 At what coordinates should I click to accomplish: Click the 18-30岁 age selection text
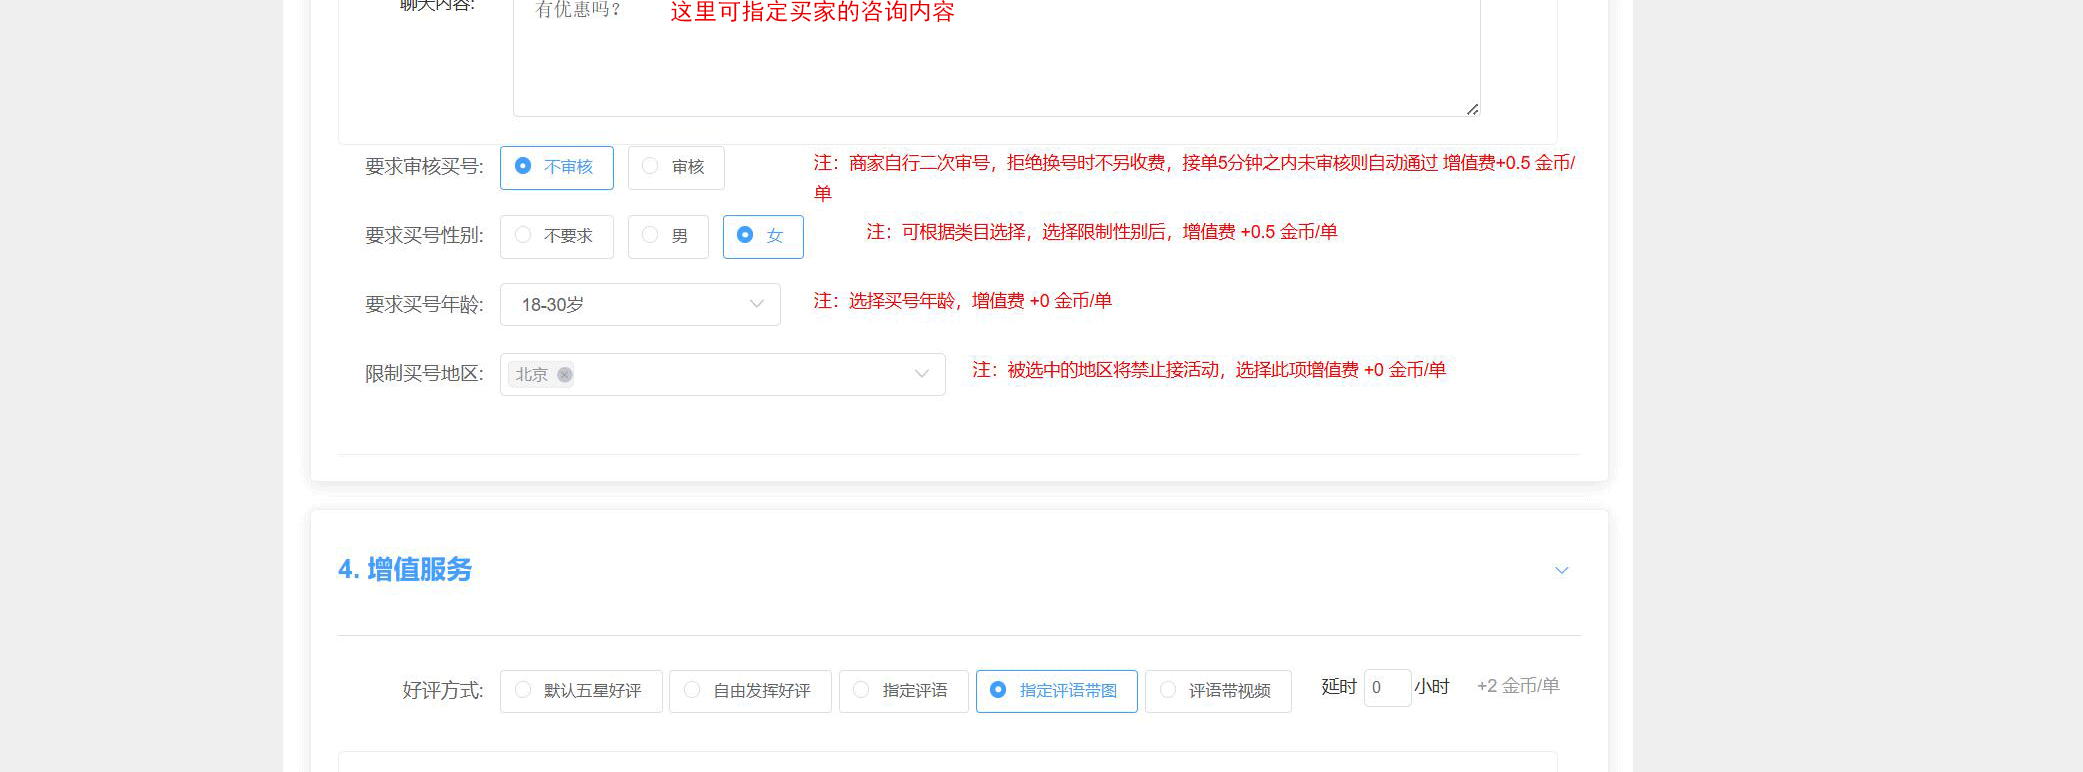click(x=553, y=304)
